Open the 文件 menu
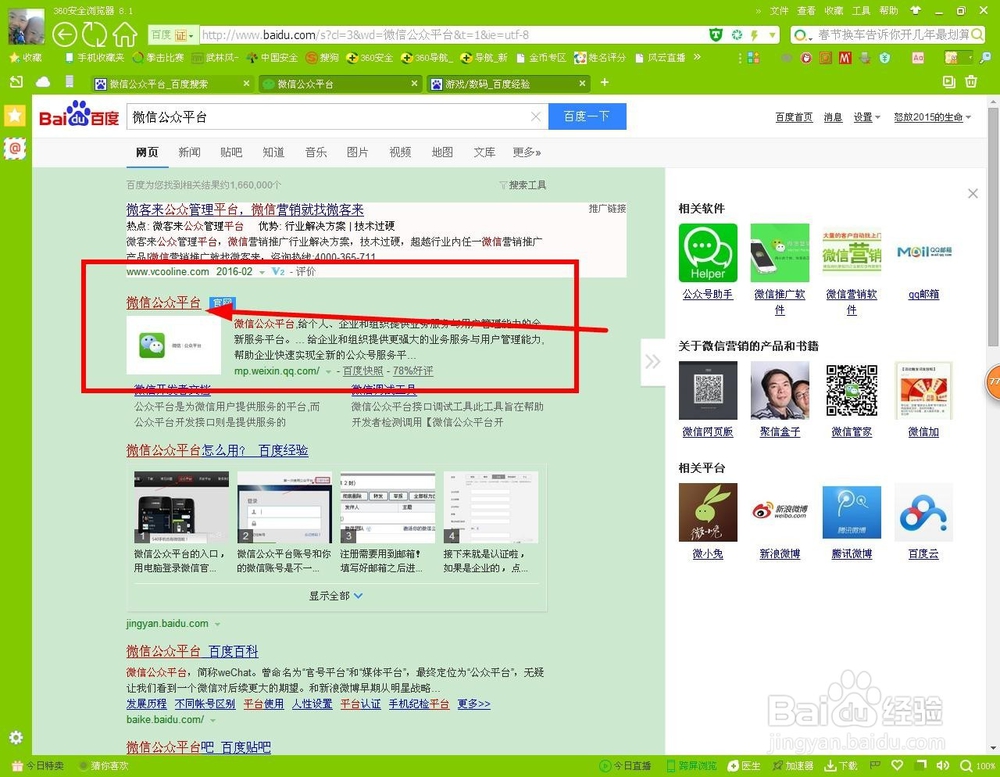Screen dimensions: 1000x777 pos(779,11)
